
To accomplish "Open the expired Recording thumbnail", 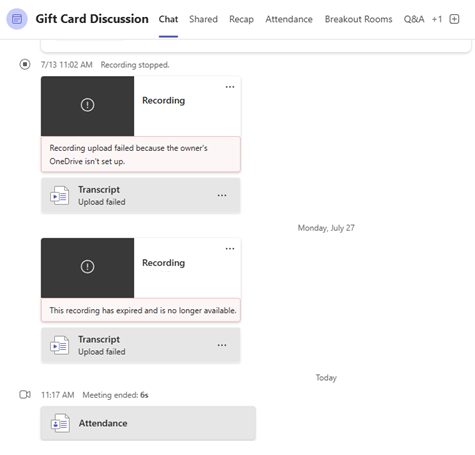I will click(x=87, y=268).
